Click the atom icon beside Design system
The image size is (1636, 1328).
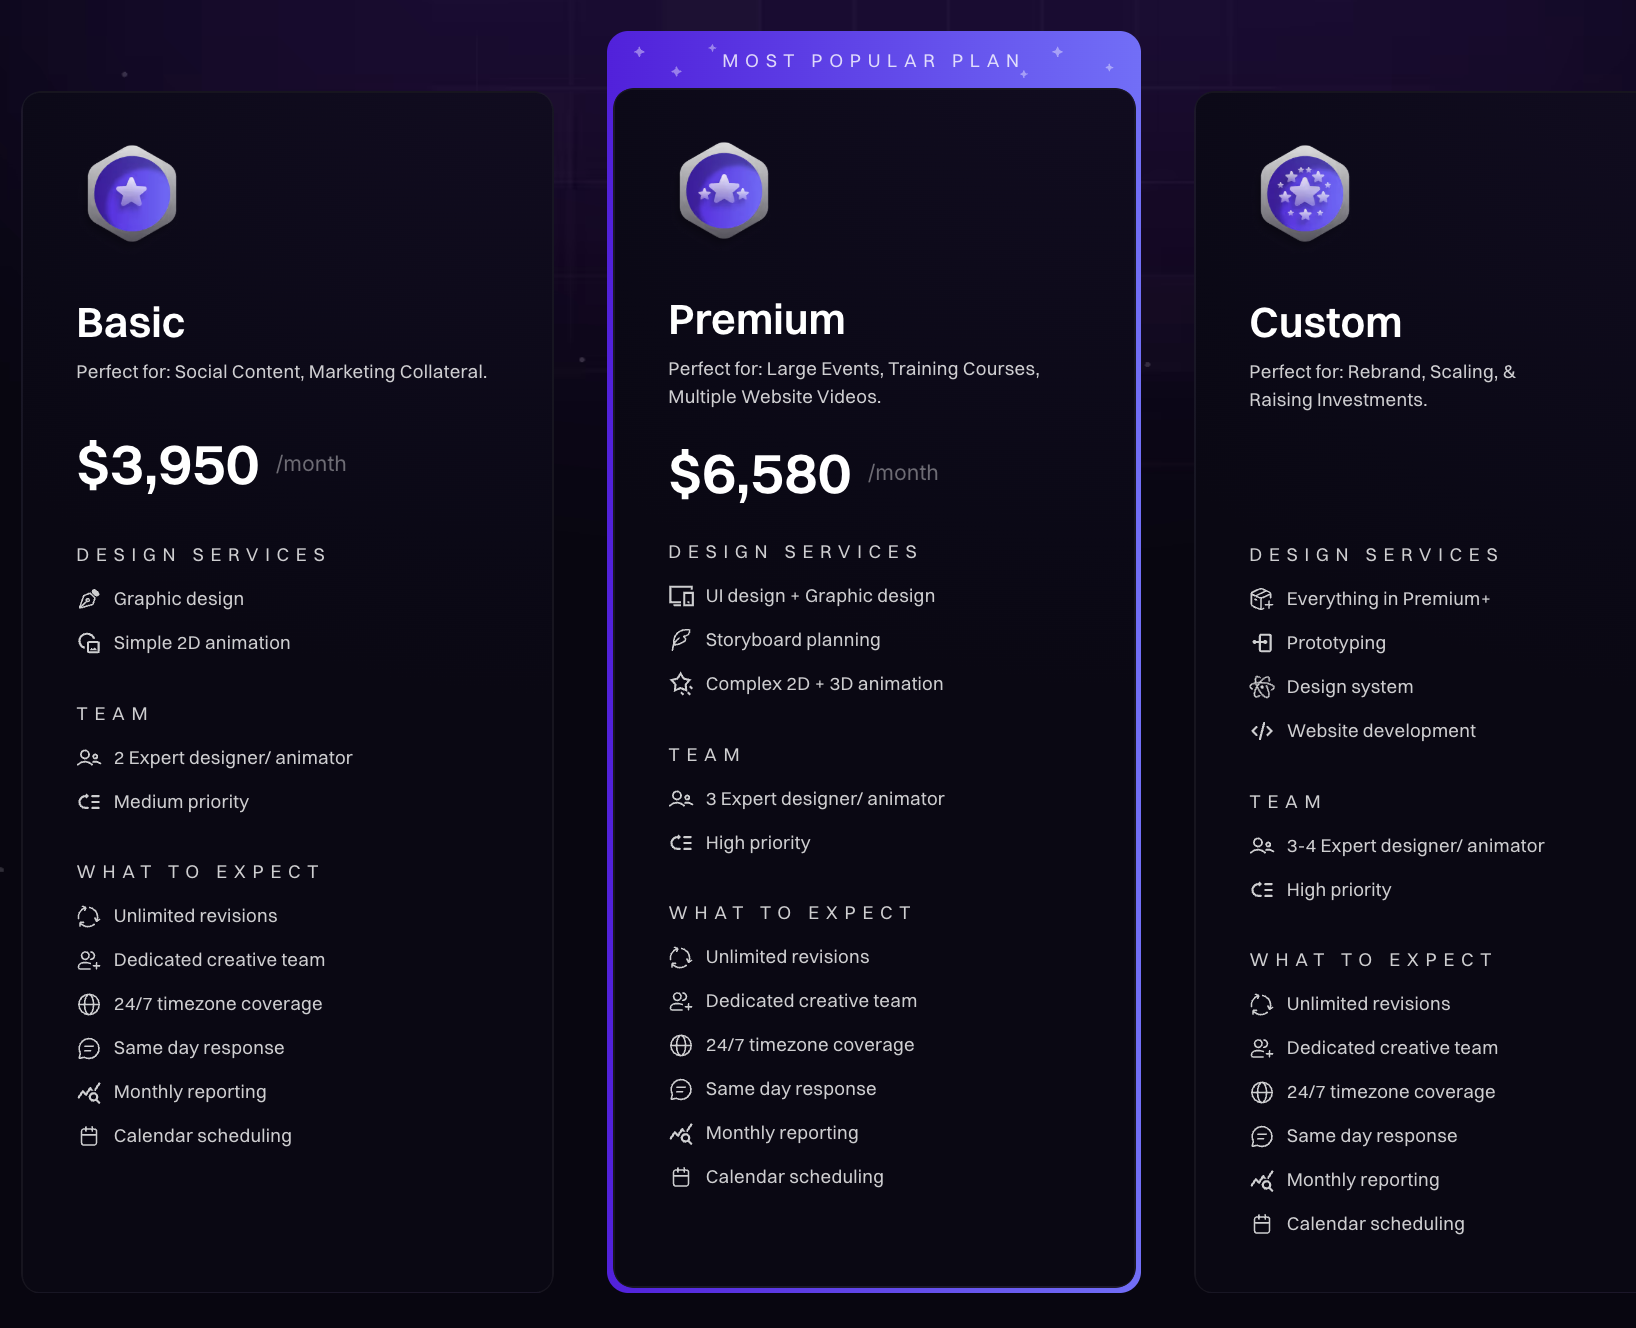click(x=1262, y=687)
